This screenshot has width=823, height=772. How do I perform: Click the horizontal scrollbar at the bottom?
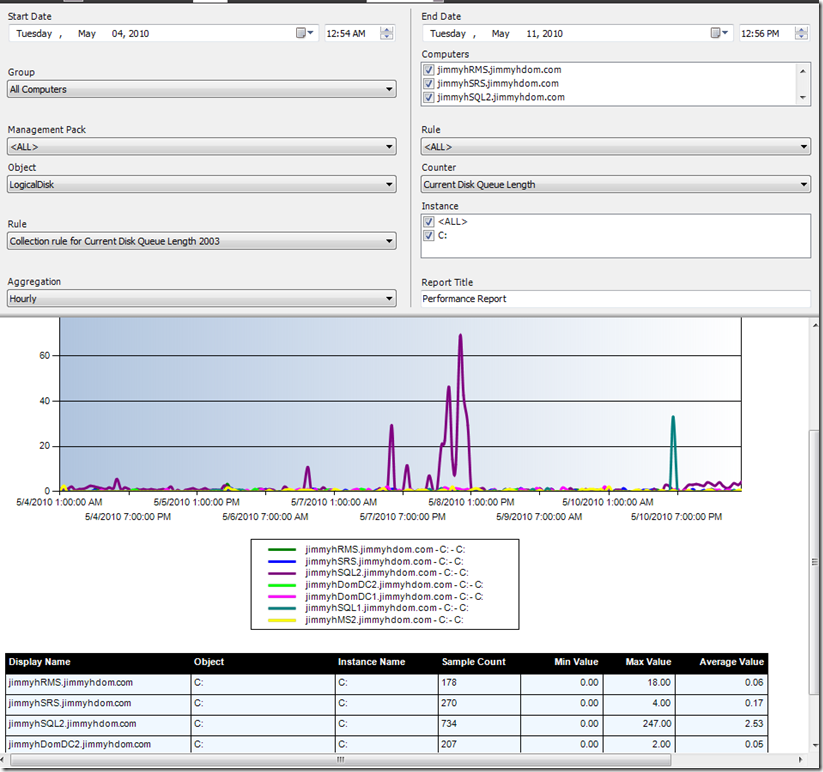[340, 760]
